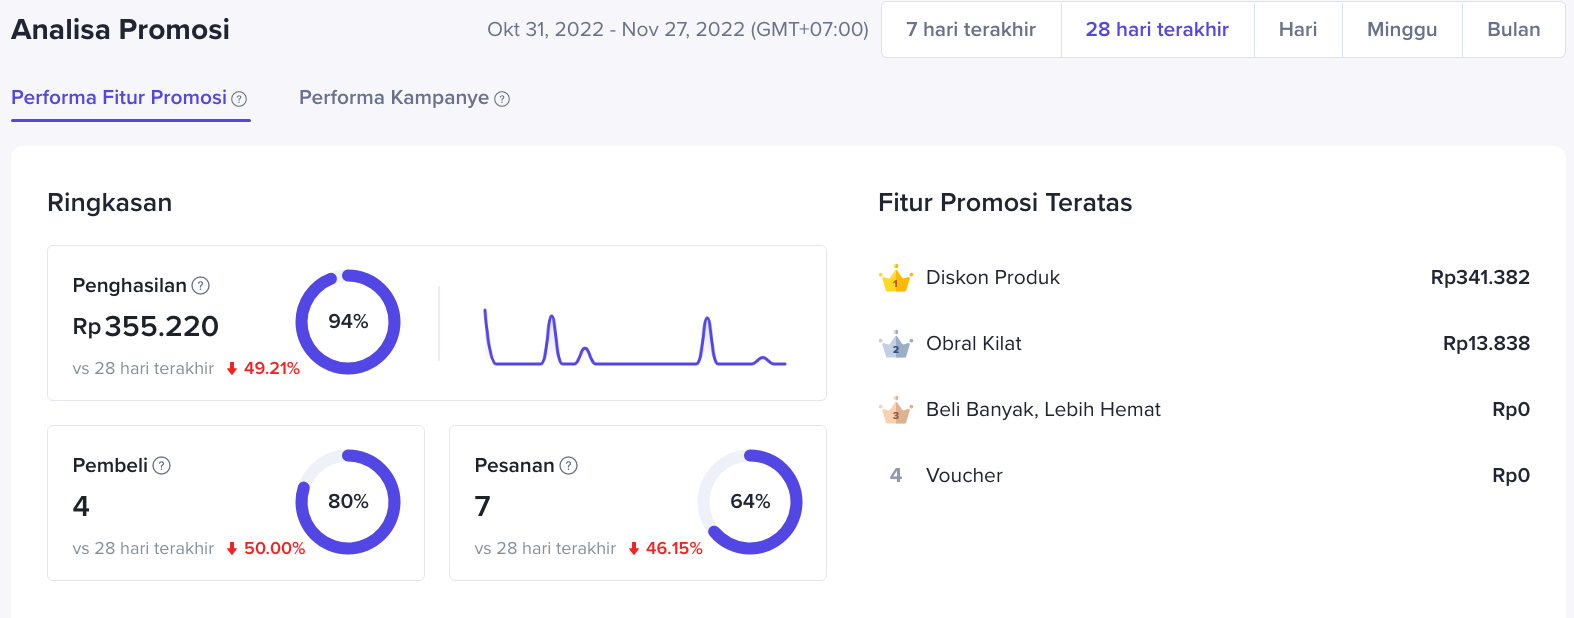
Task: Click the help icon beside Penghasilan
Action: coord(201,286)
